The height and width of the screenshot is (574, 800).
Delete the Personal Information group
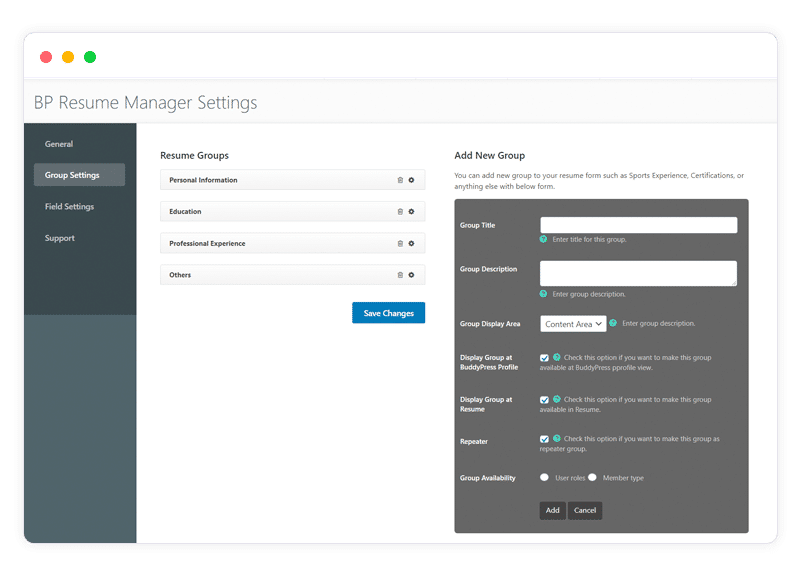coord(400,180)
